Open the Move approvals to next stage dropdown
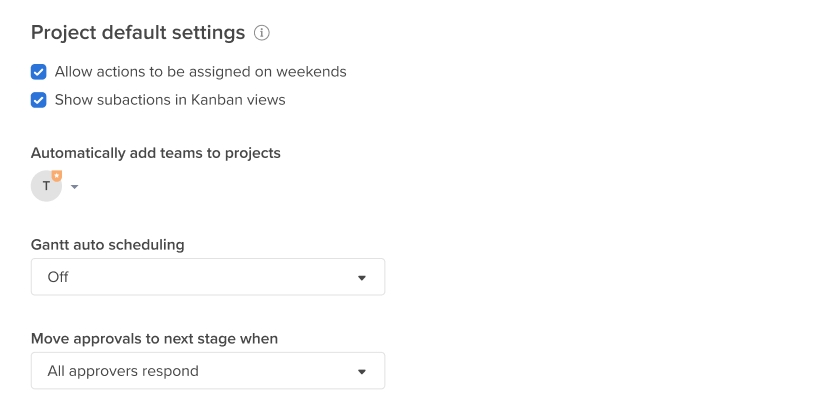The height and width of the screenshot is (416, 814). coord(208,371)
